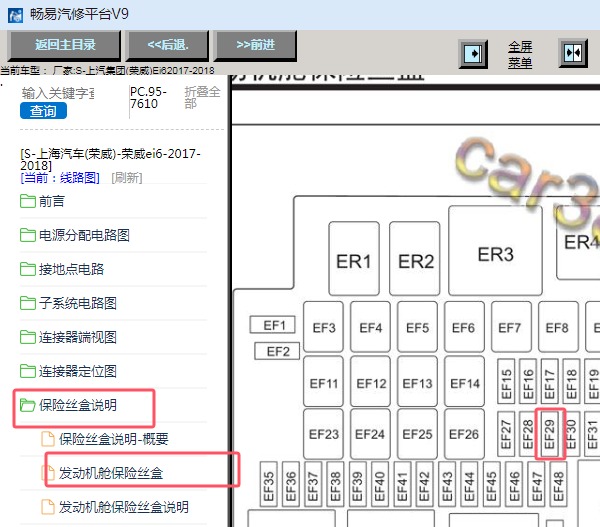Click the 连接器端视图 folder icon
600x527 pixels.
click(x=28, y=337)
